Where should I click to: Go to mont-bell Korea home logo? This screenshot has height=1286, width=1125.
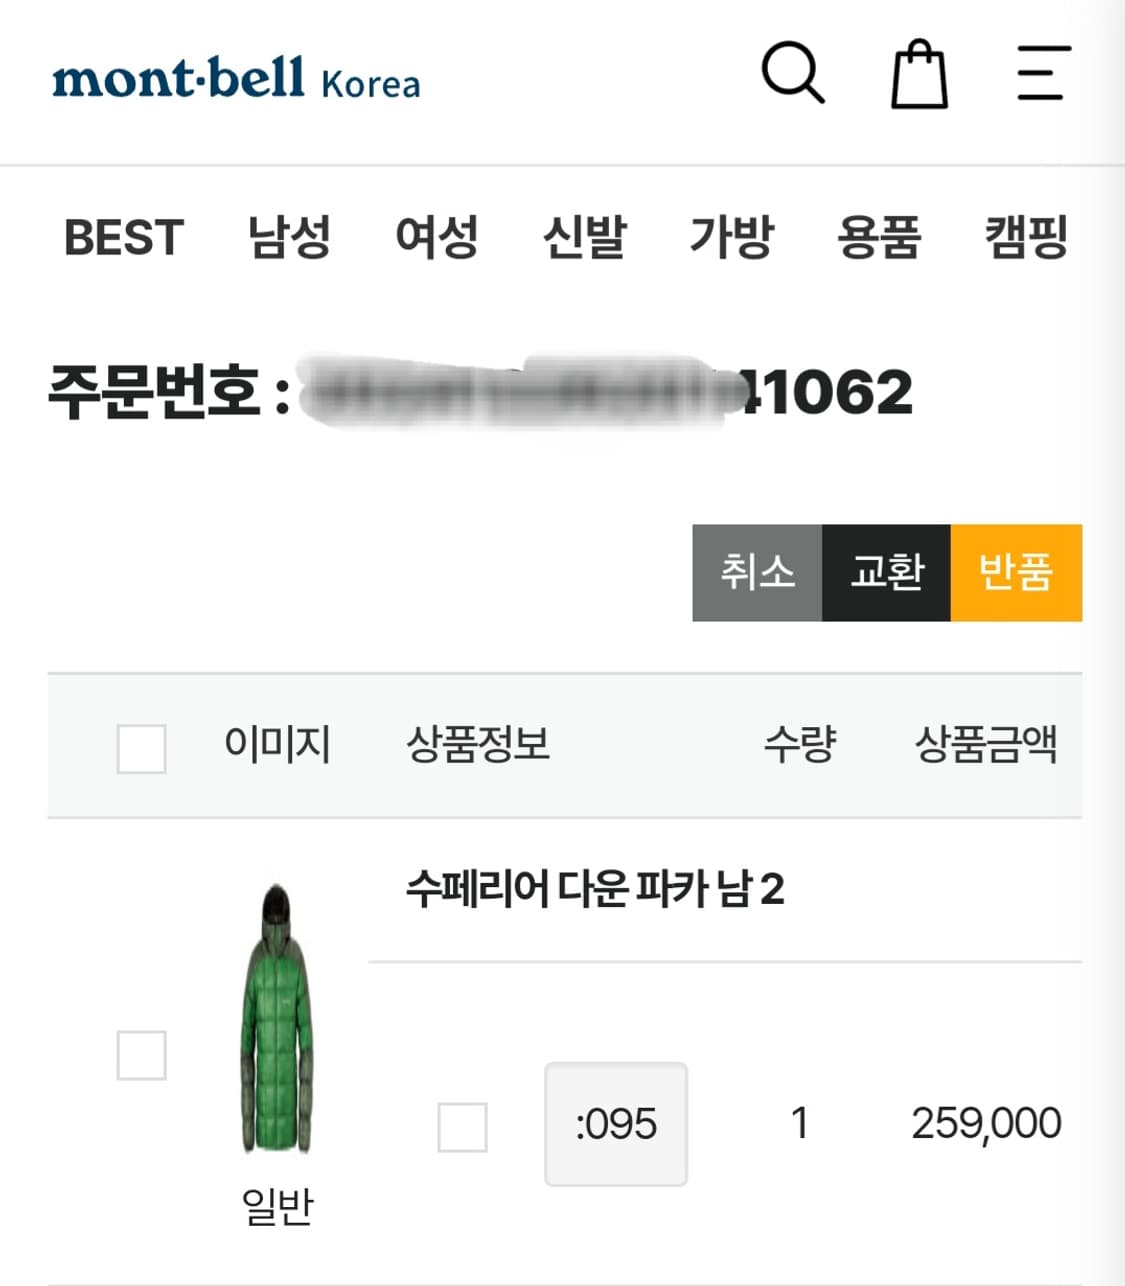click(x=236, y=79)
